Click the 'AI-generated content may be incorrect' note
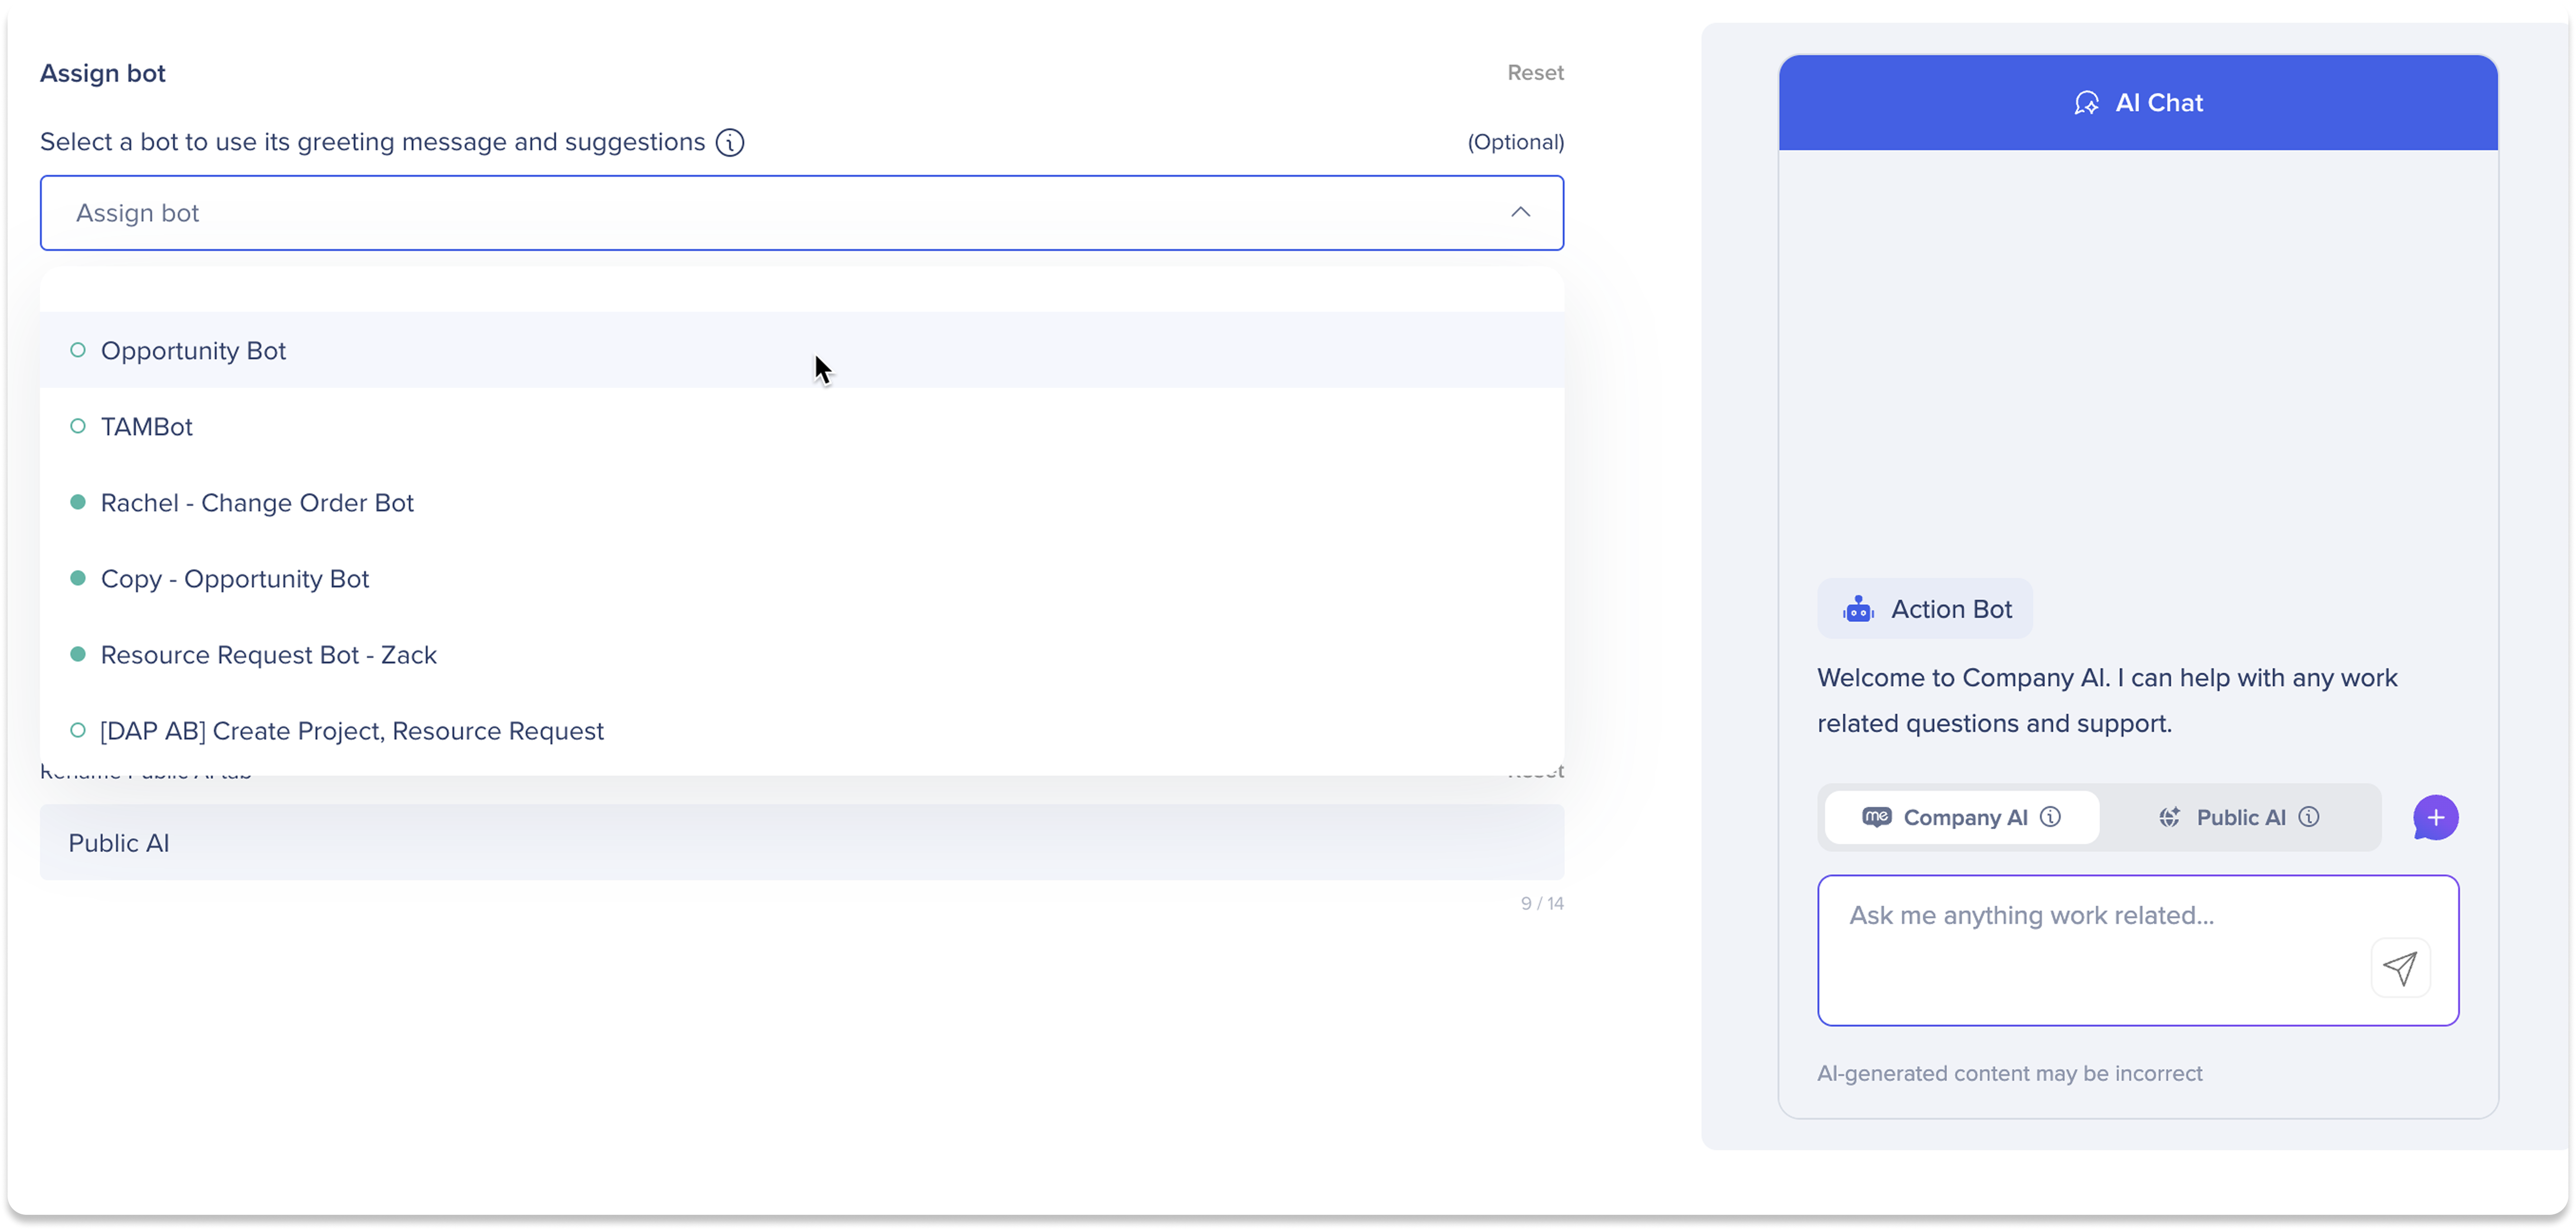This screenshot has height=1230, width=2576. [x=2009, y=1073]
